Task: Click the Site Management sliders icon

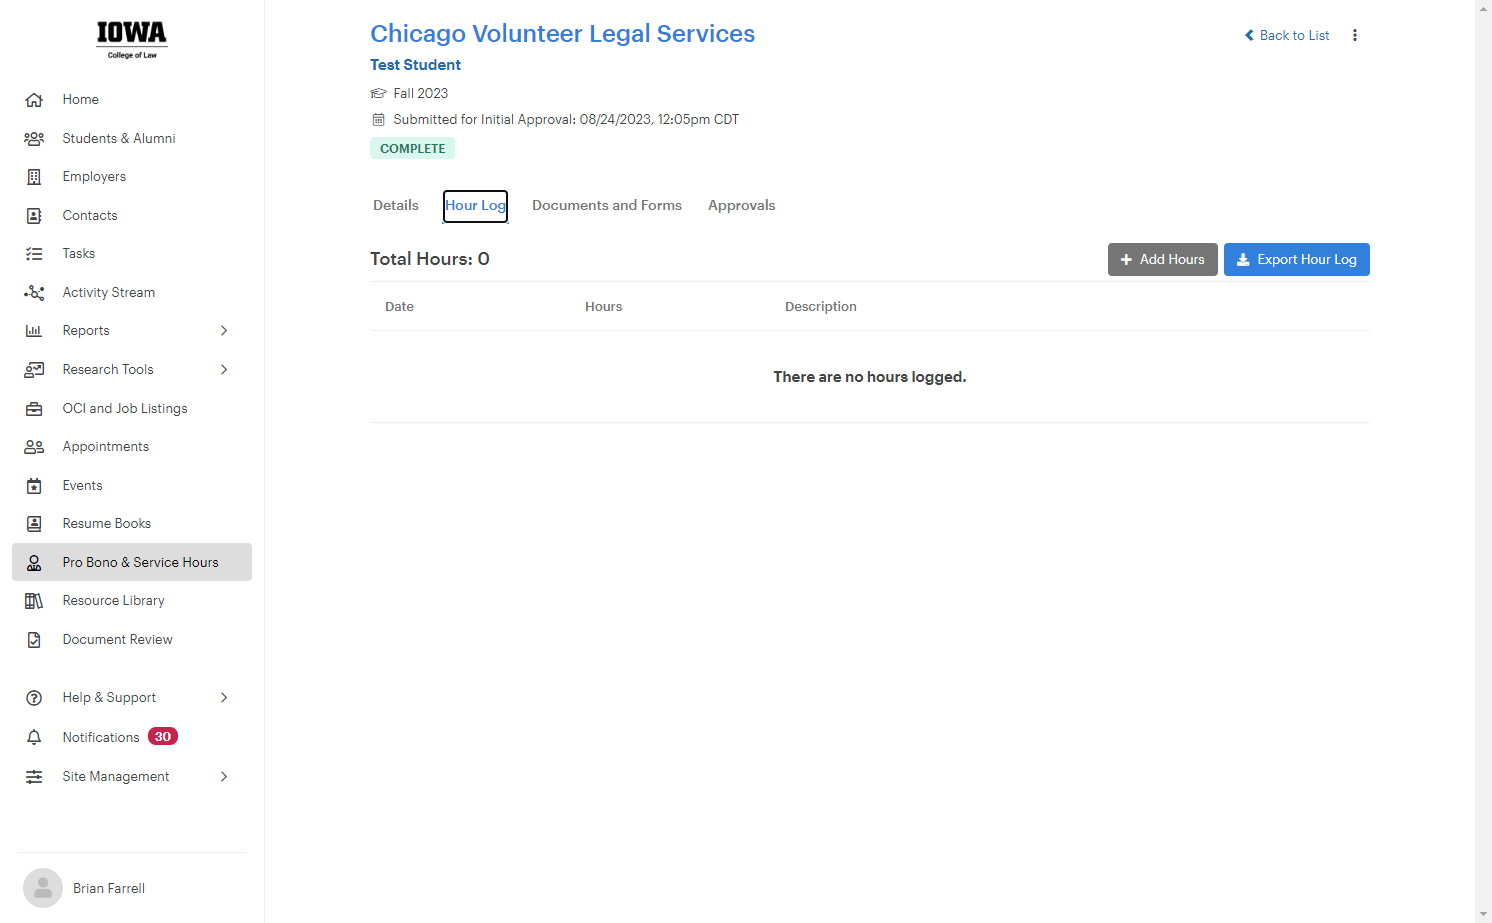Action: coord(34,777)
